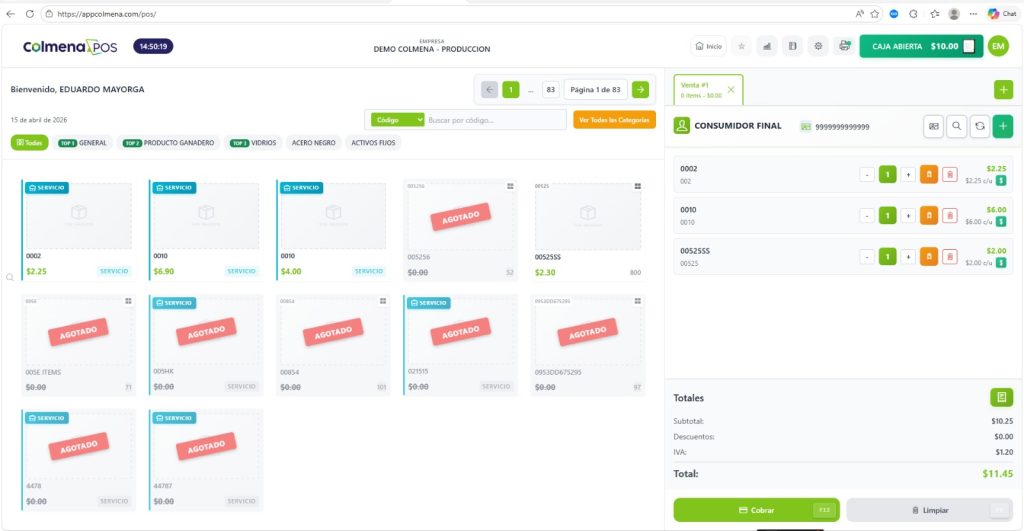
Task: Close the Venta #1 sale tab
Action: pos(731,90)
